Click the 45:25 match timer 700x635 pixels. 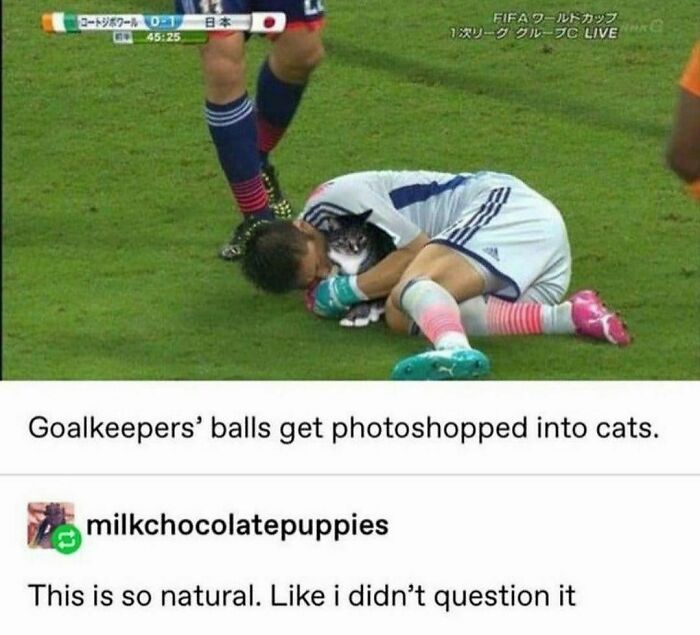point(163,38)
